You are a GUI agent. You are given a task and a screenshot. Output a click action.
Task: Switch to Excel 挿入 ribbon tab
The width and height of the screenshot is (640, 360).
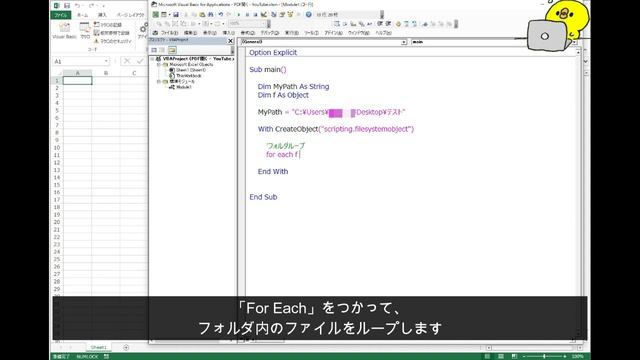[102, 15]
